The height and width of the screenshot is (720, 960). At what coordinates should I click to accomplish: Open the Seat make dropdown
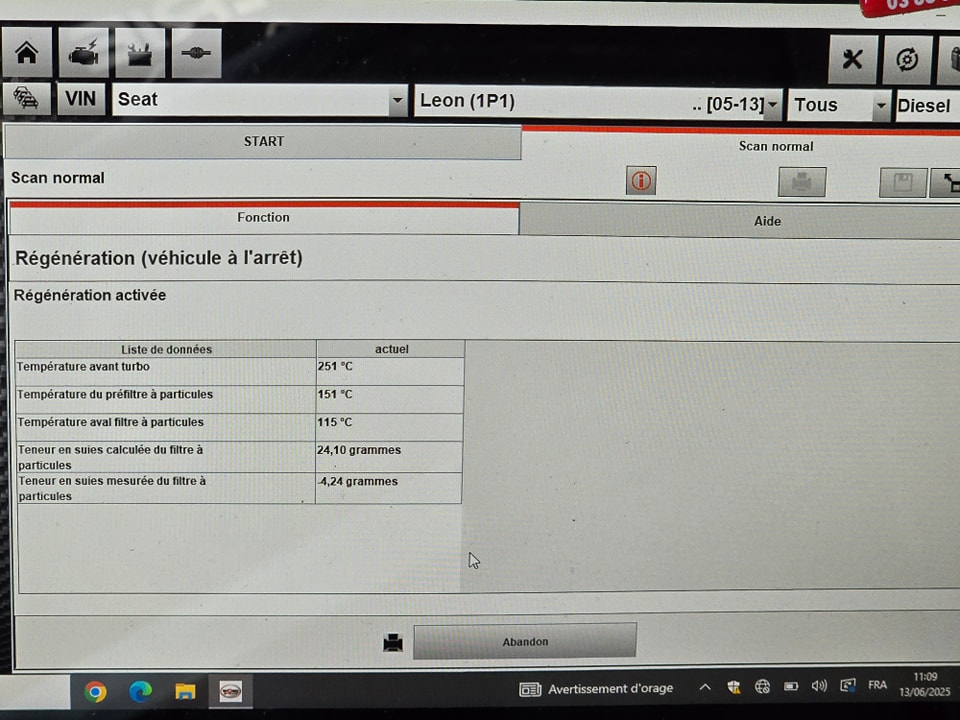pos(260,99)
